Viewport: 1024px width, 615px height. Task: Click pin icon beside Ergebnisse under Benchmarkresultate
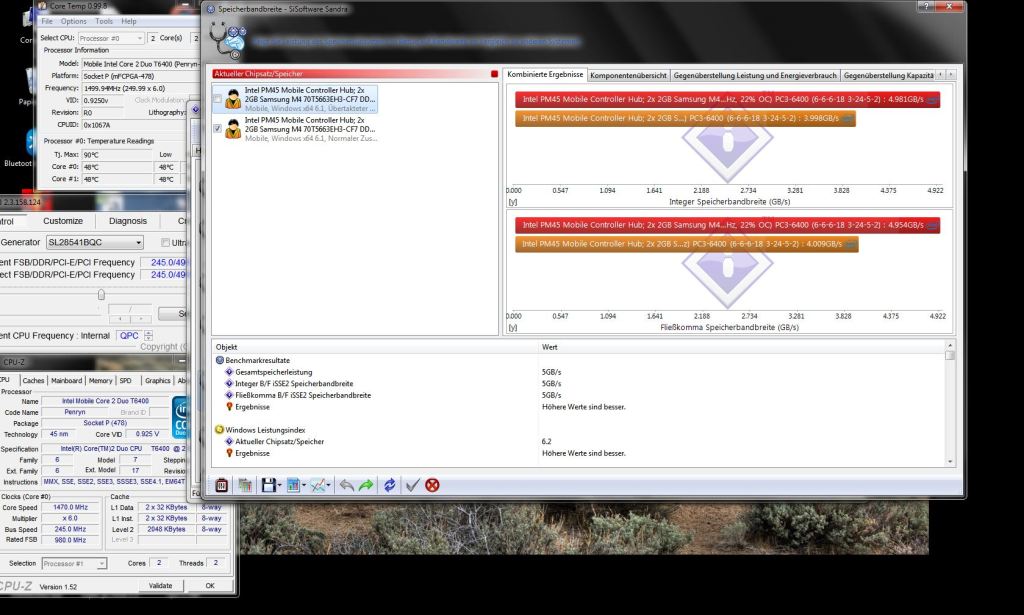[x=229, y=407]
